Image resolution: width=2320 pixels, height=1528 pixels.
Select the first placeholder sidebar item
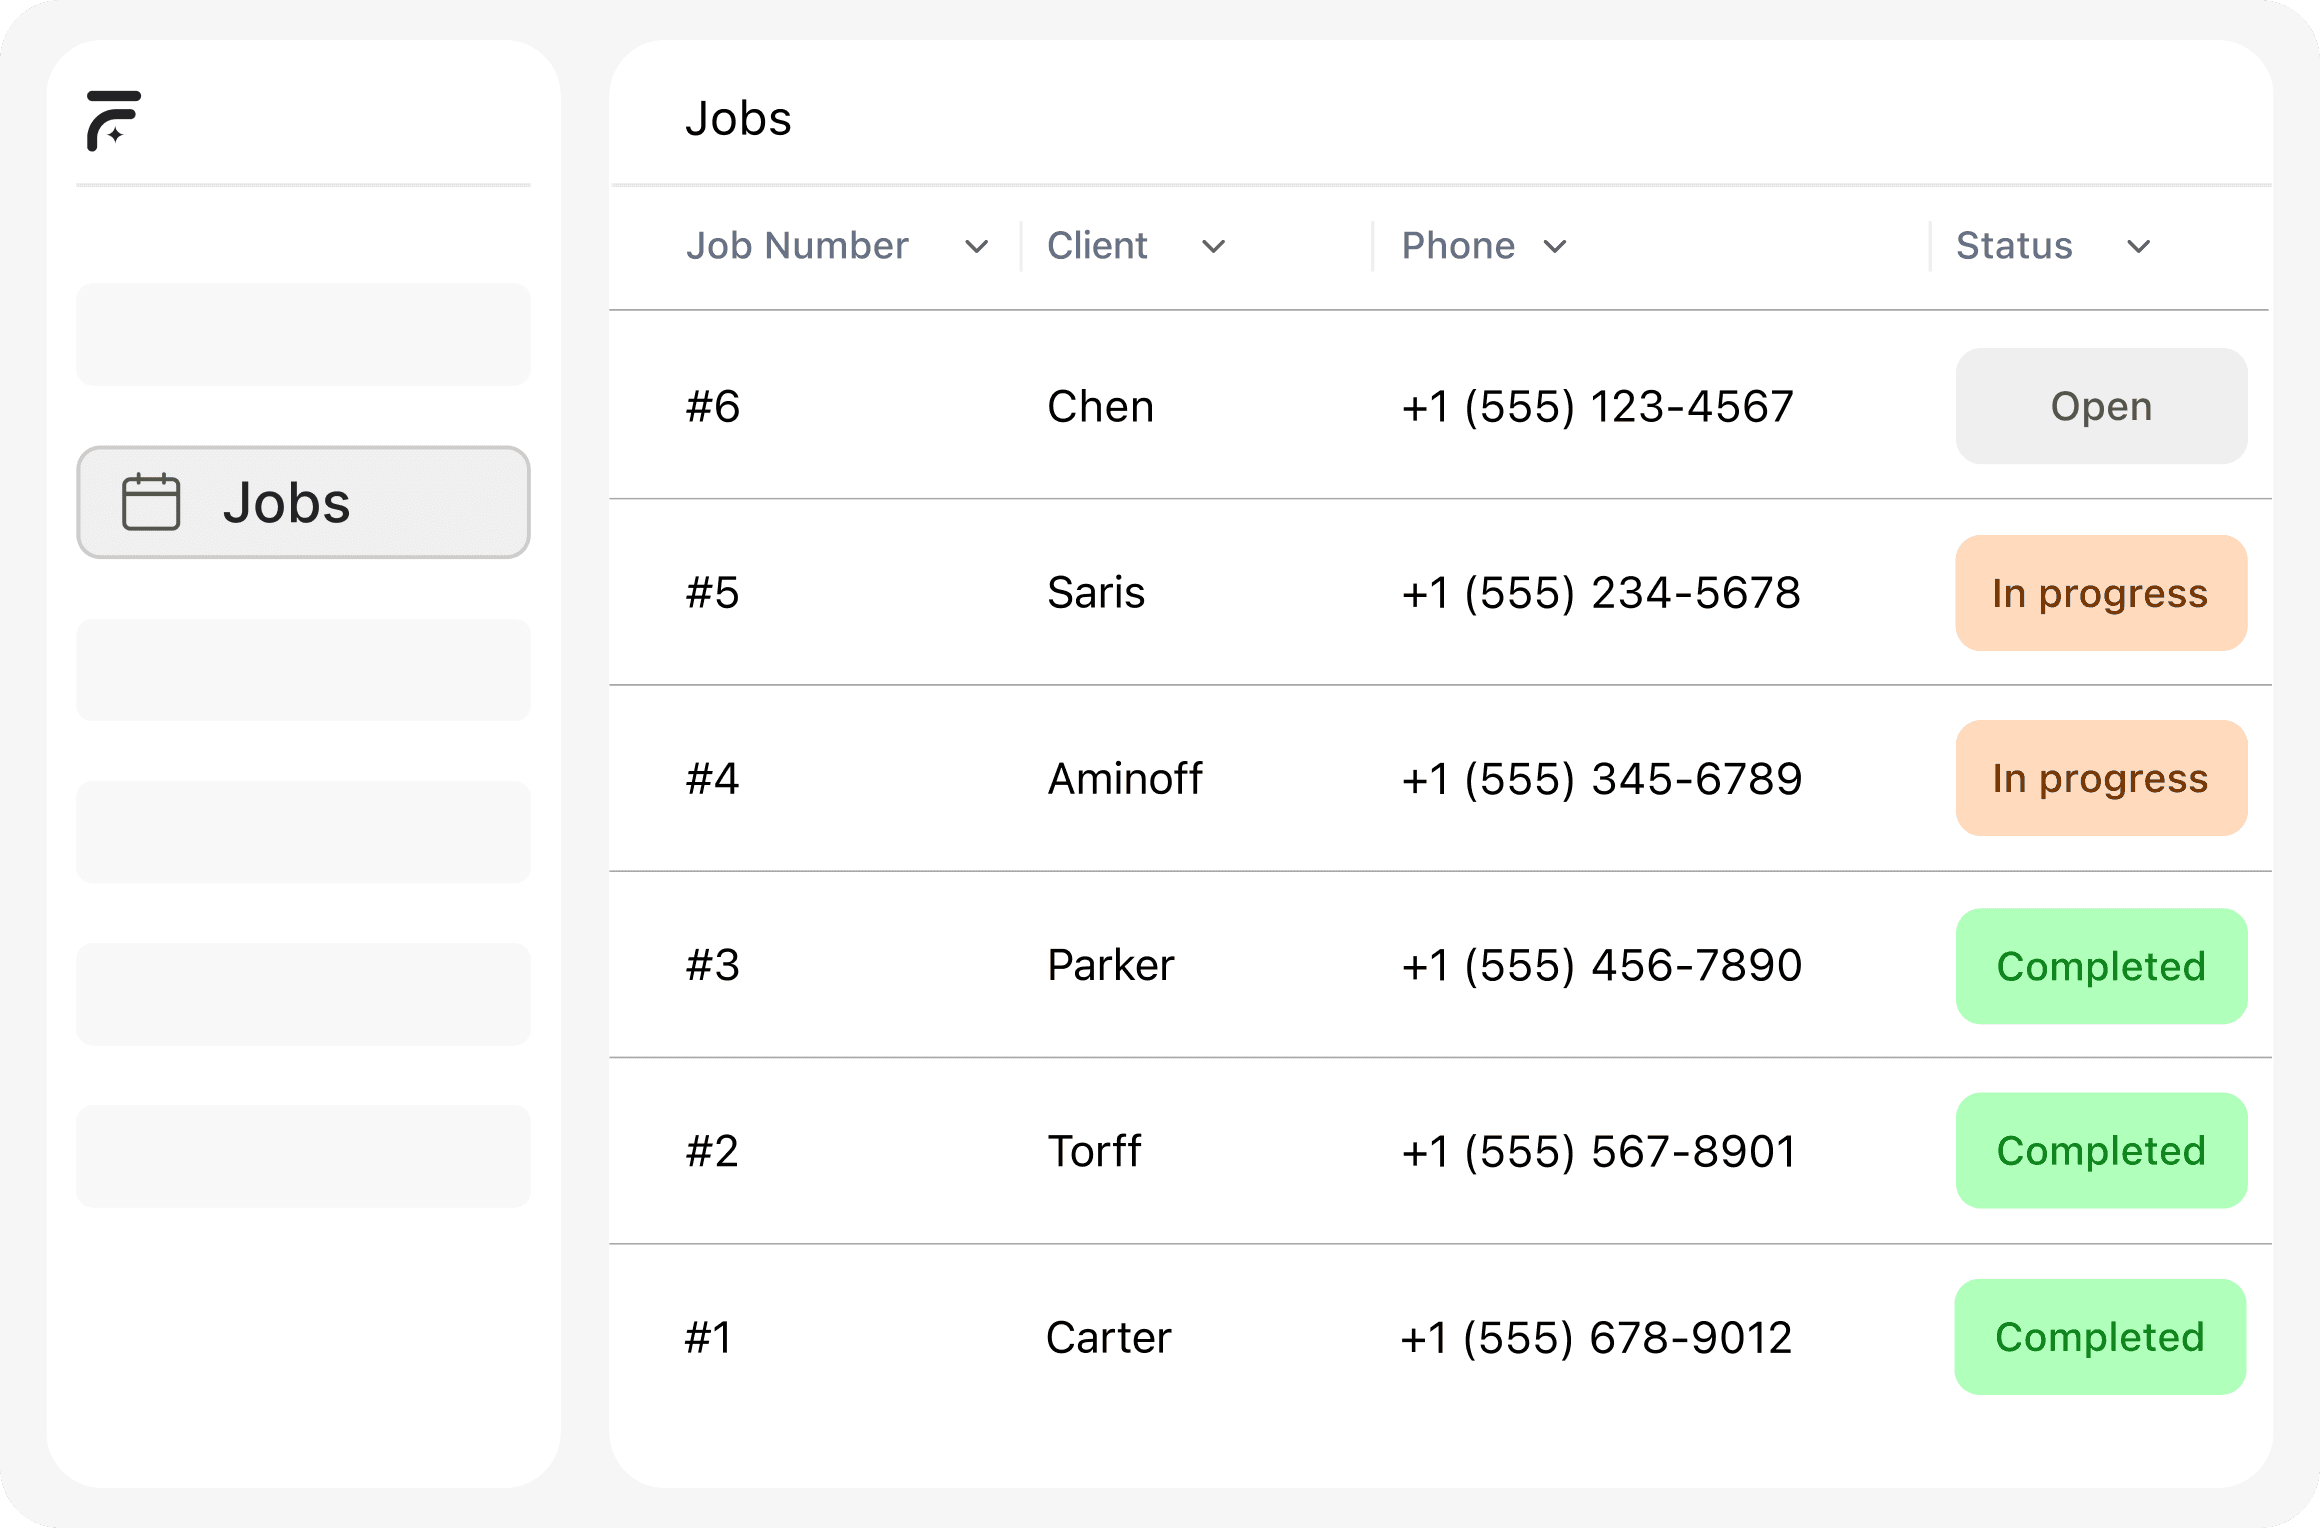[303, 334]
